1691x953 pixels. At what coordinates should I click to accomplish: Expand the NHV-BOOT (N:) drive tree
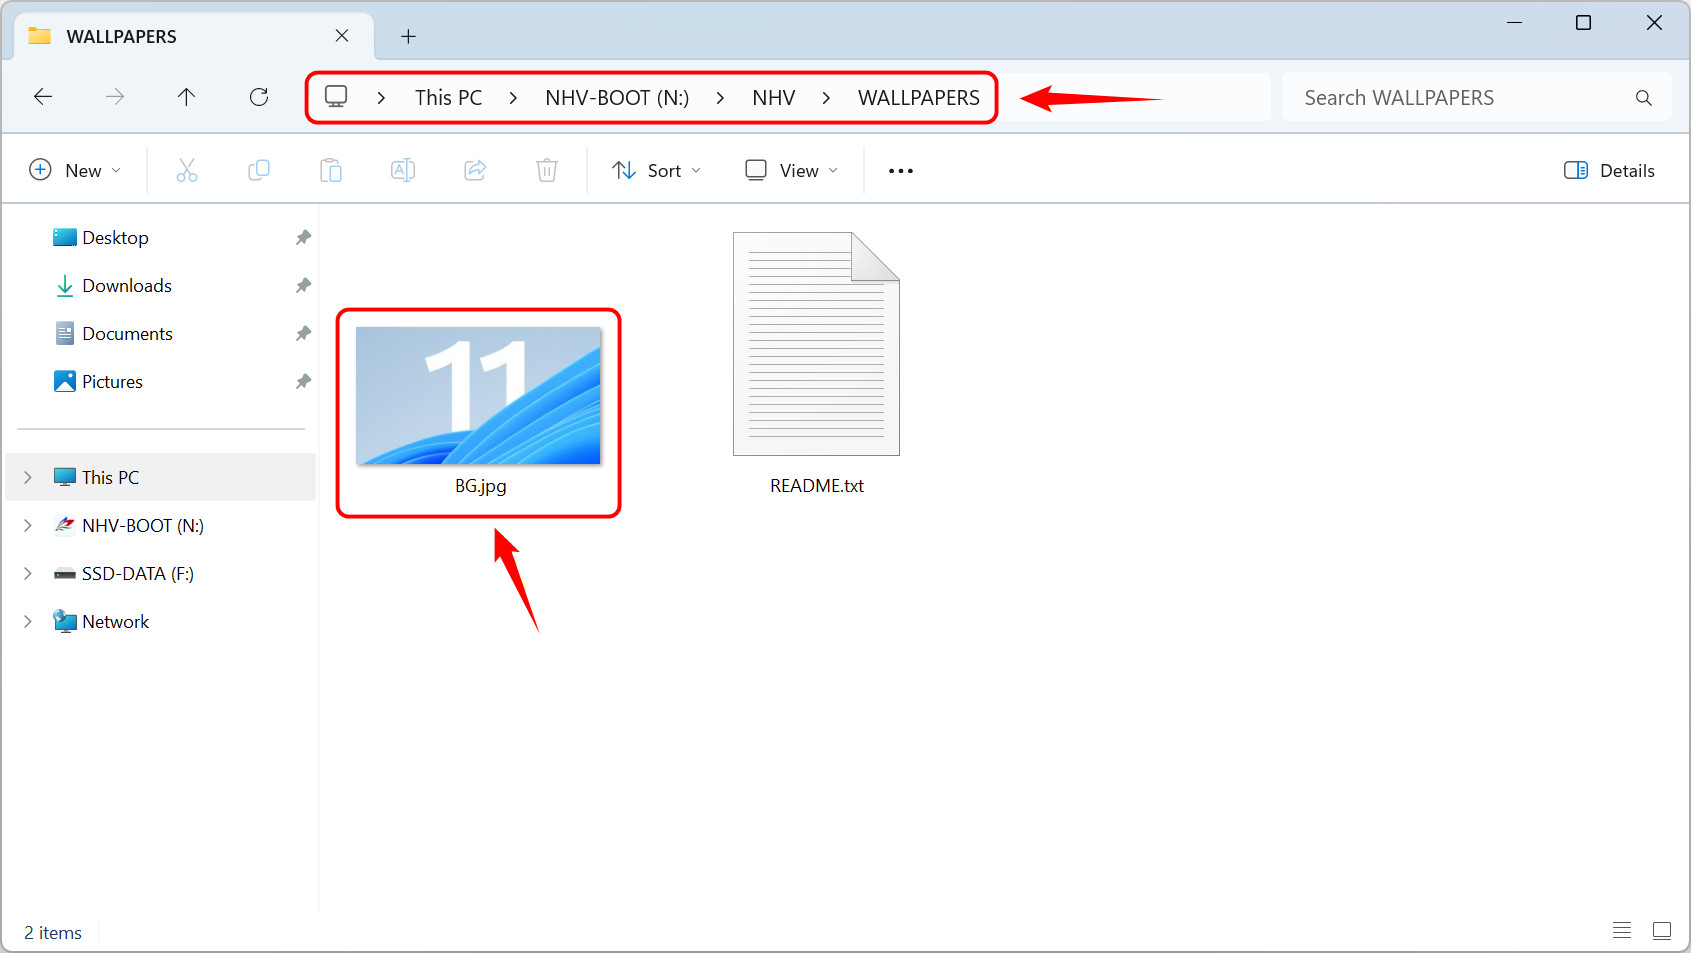(28, 526)
